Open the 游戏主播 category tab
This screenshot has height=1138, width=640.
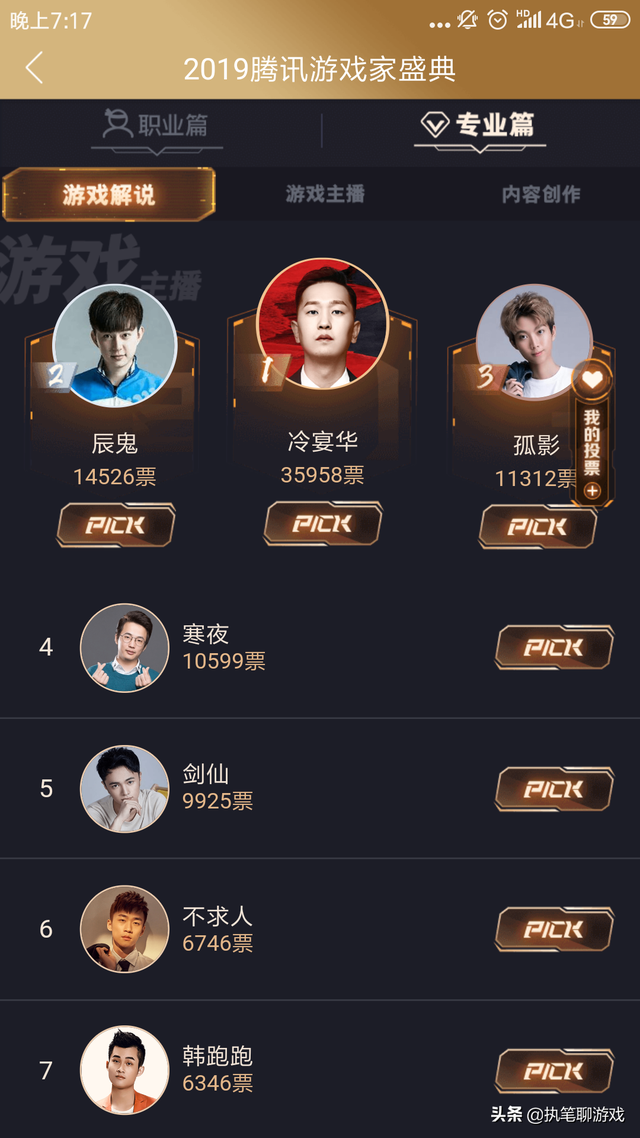tap(324, 194)
